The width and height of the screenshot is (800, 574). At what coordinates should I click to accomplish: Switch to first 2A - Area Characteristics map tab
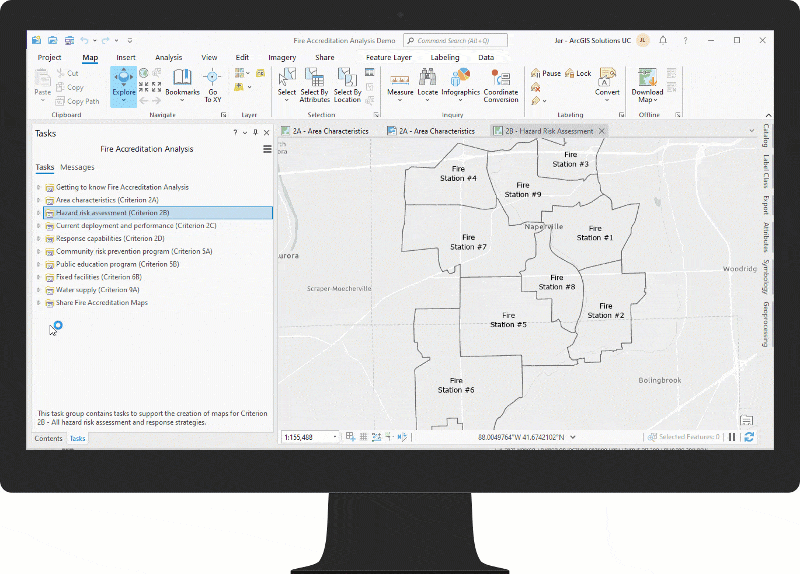coord(325,131)
